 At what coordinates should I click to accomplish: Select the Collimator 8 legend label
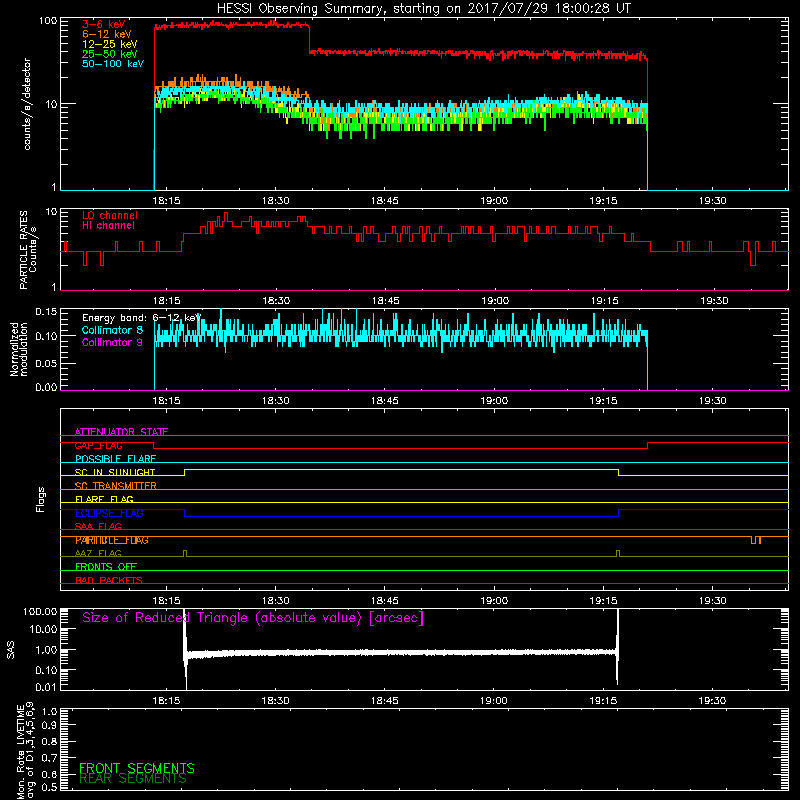[x=112, y=330]
